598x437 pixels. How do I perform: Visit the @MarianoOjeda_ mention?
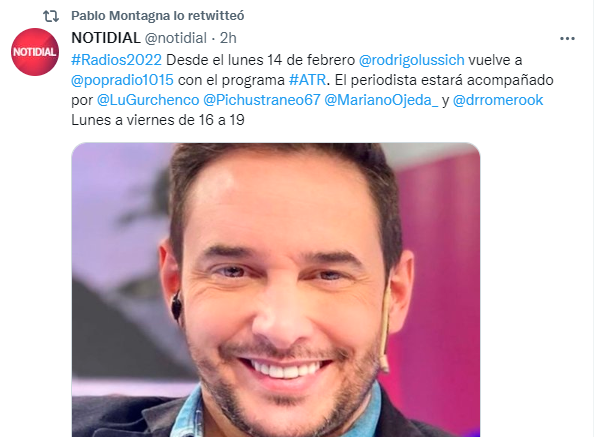click(381, 100)
